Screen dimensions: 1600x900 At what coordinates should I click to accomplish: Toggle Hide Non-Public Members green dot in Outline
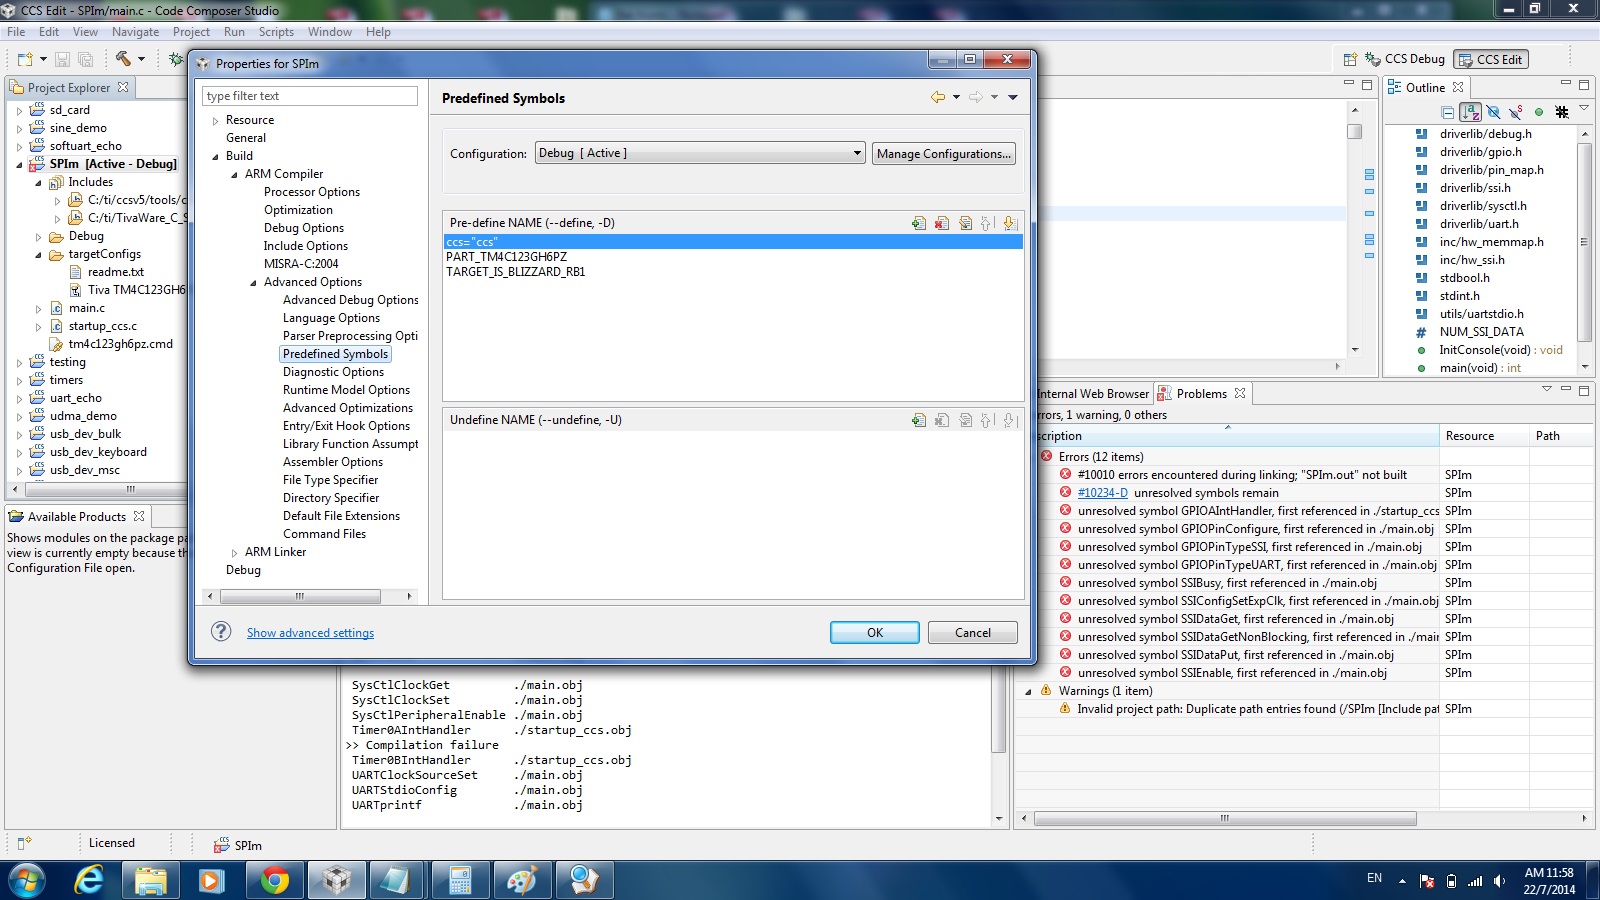[1539, 112]
